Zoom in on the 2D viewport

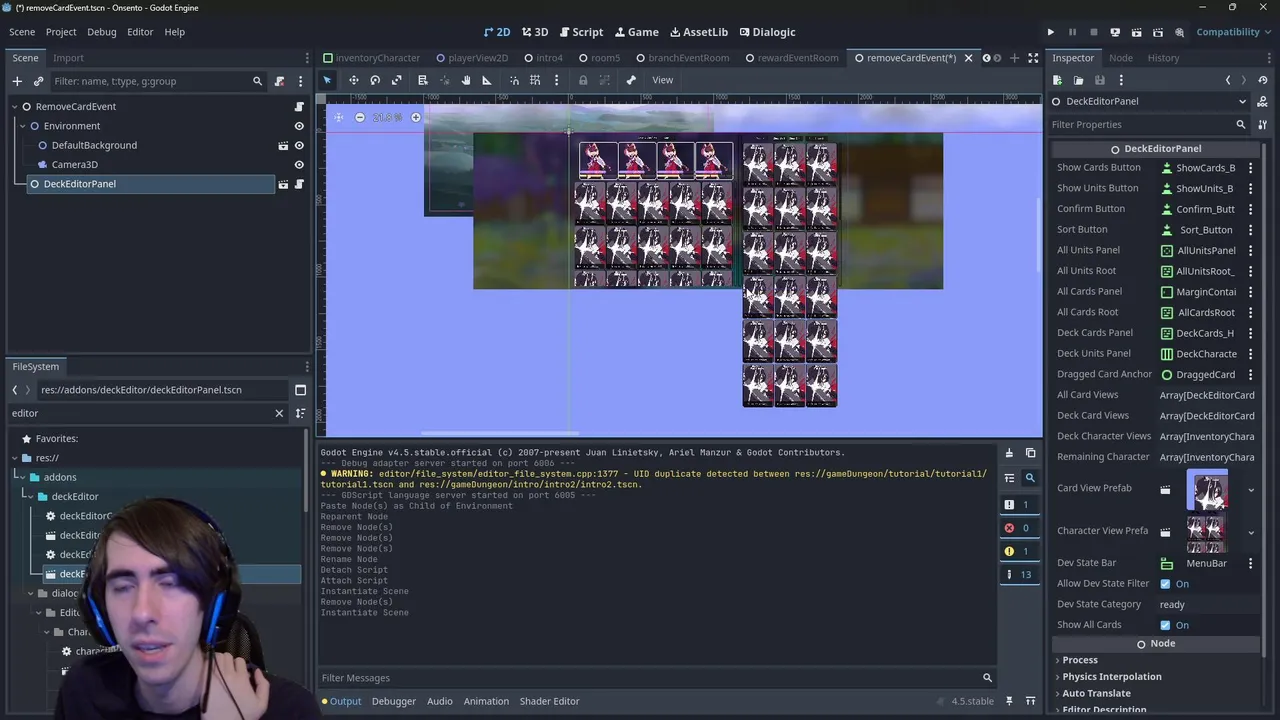point(416,117)
